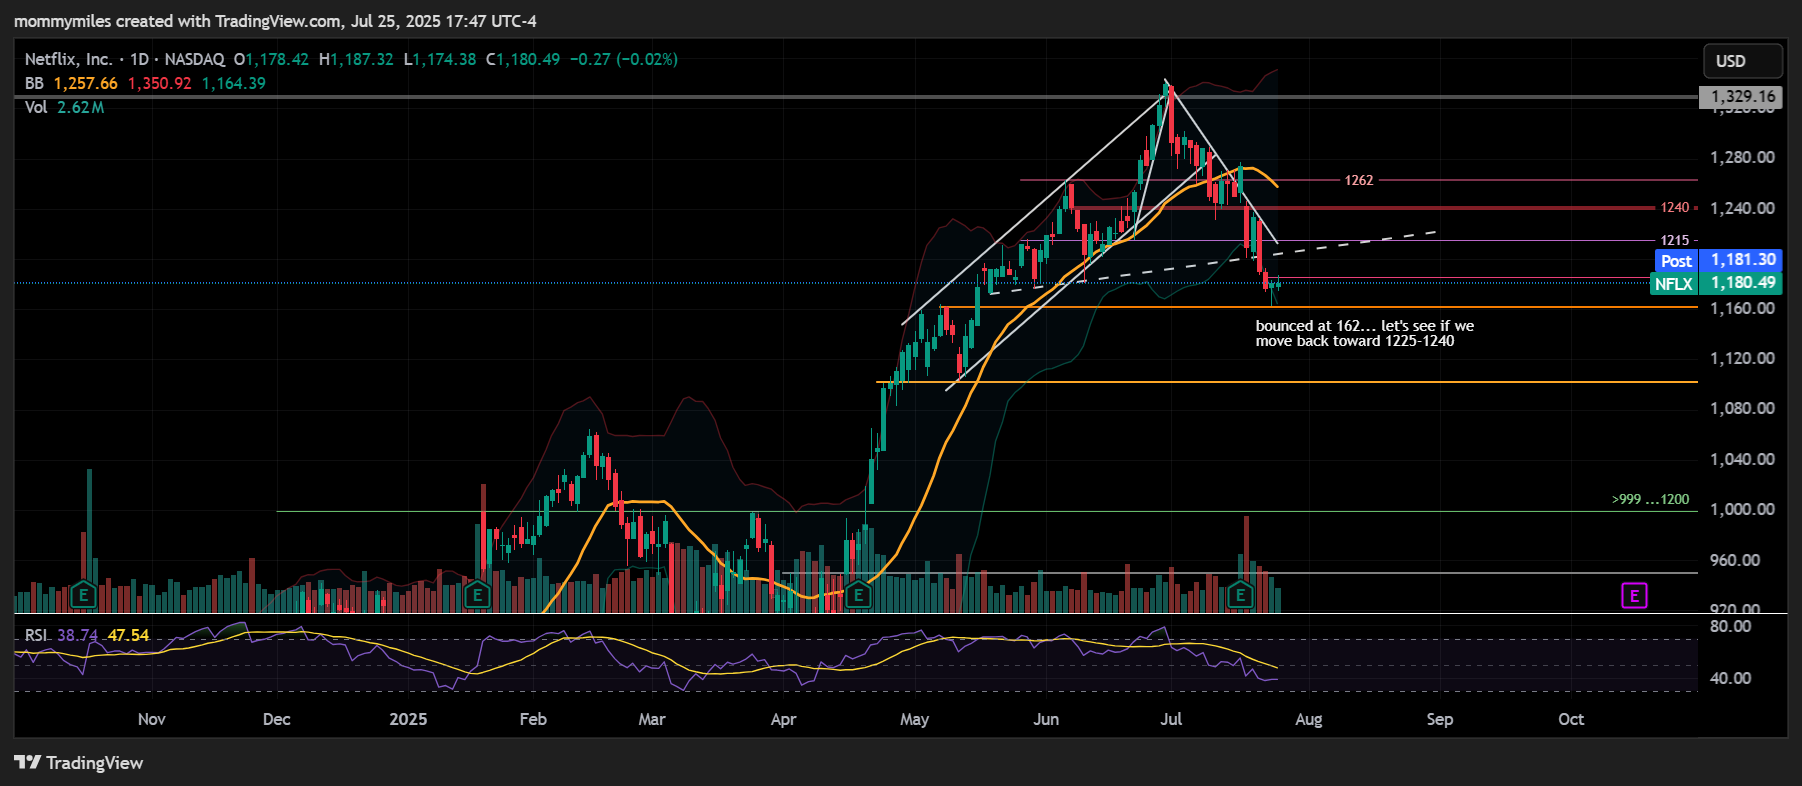Image resolution: width=1802 pixels, height=786 pixels.
Task: Click the 1,329.16 price line label
Action: pos(1741,97)
